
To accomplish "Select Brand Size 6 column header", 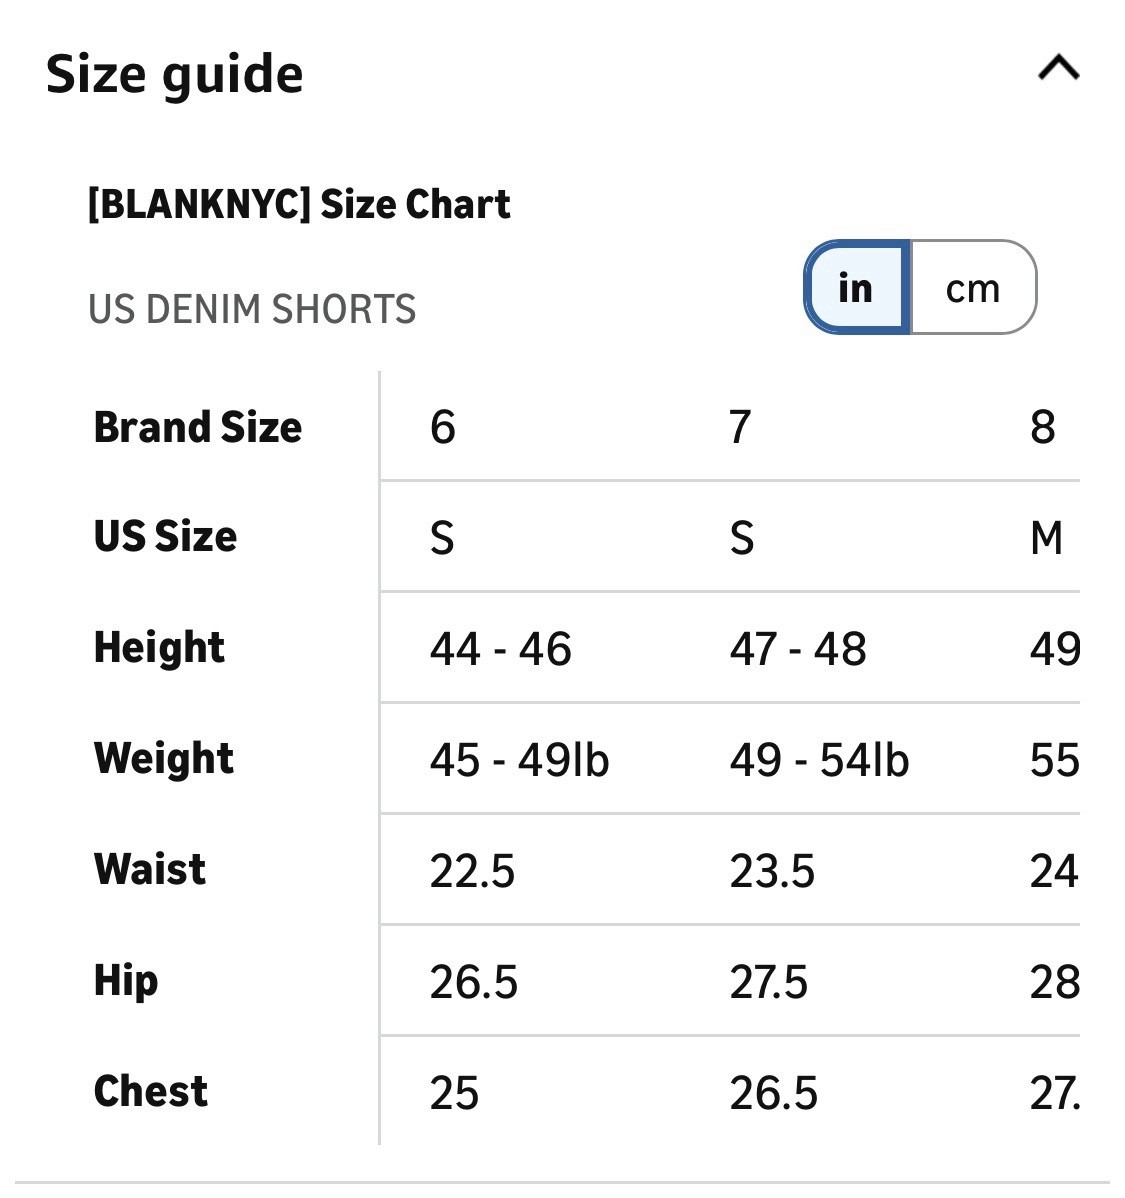I will [443, 426].
